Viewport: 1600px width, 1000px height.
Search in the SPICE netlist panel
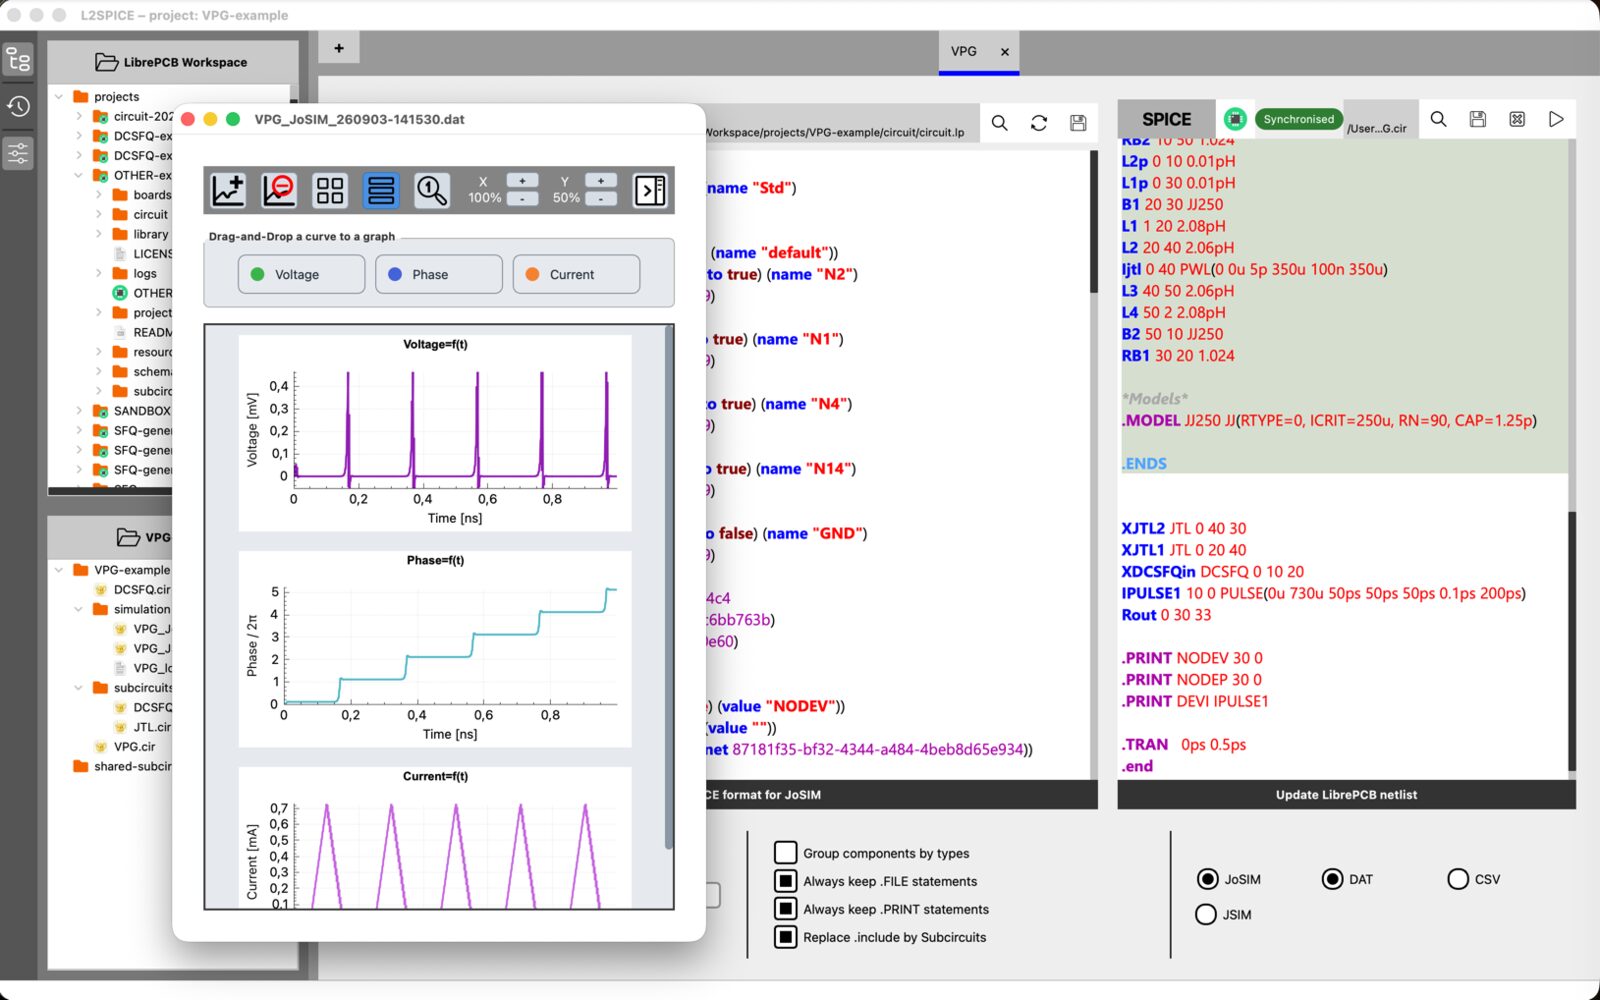[1438, 119]
